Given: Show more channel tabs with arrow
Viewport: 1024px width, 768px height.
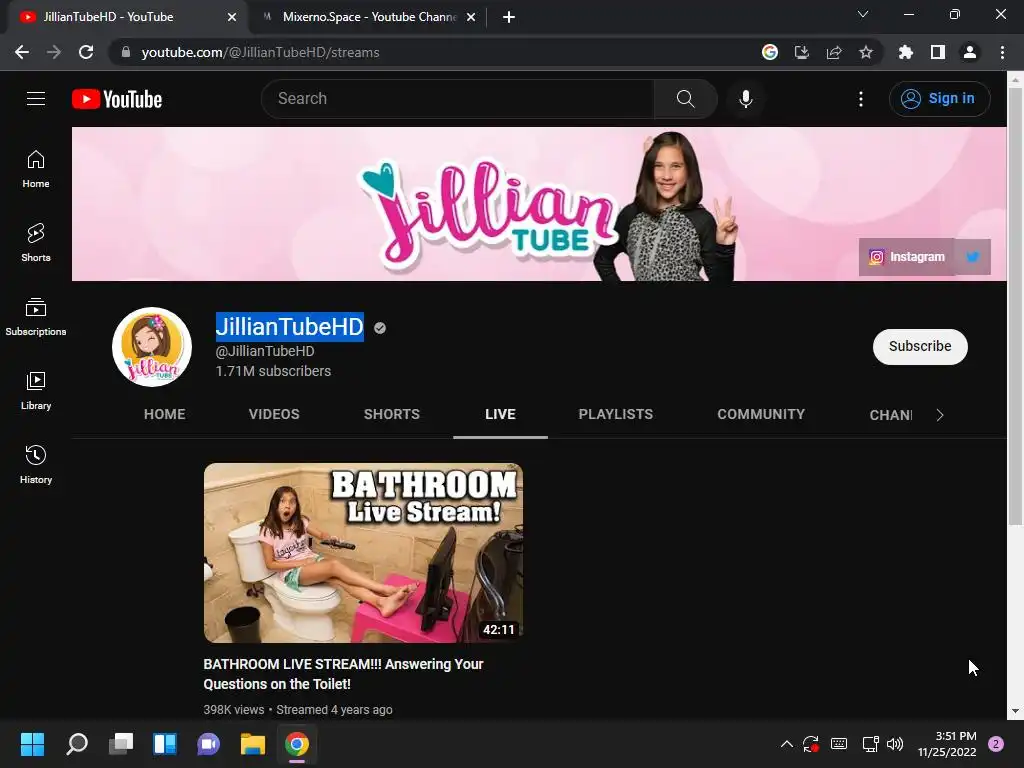Looking at the screenshot, I should coord(940,415).
